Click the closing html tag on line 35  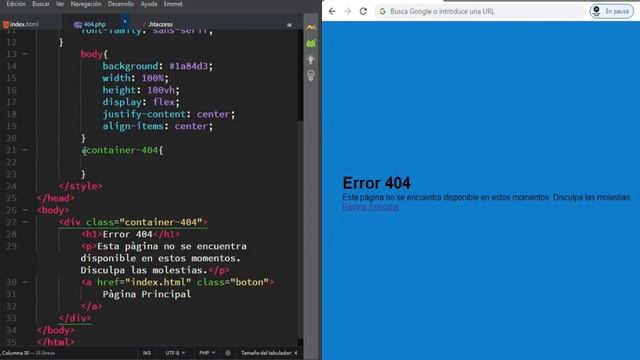tap(56, 342)
